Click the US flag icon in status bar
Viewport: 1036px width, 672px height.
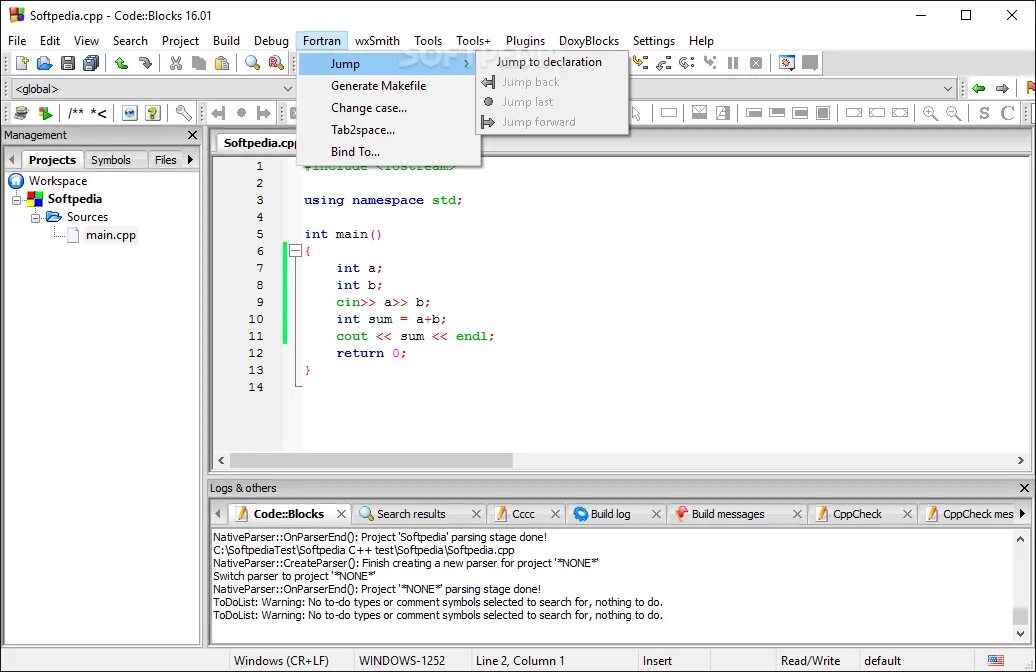click(x=996, y=660)
